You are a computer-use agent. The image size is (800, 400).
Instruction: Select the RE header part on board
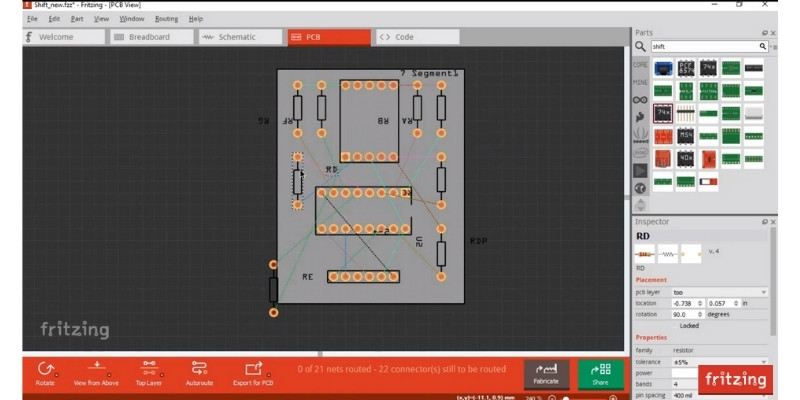pyautogui.click(x=363, y=277)
